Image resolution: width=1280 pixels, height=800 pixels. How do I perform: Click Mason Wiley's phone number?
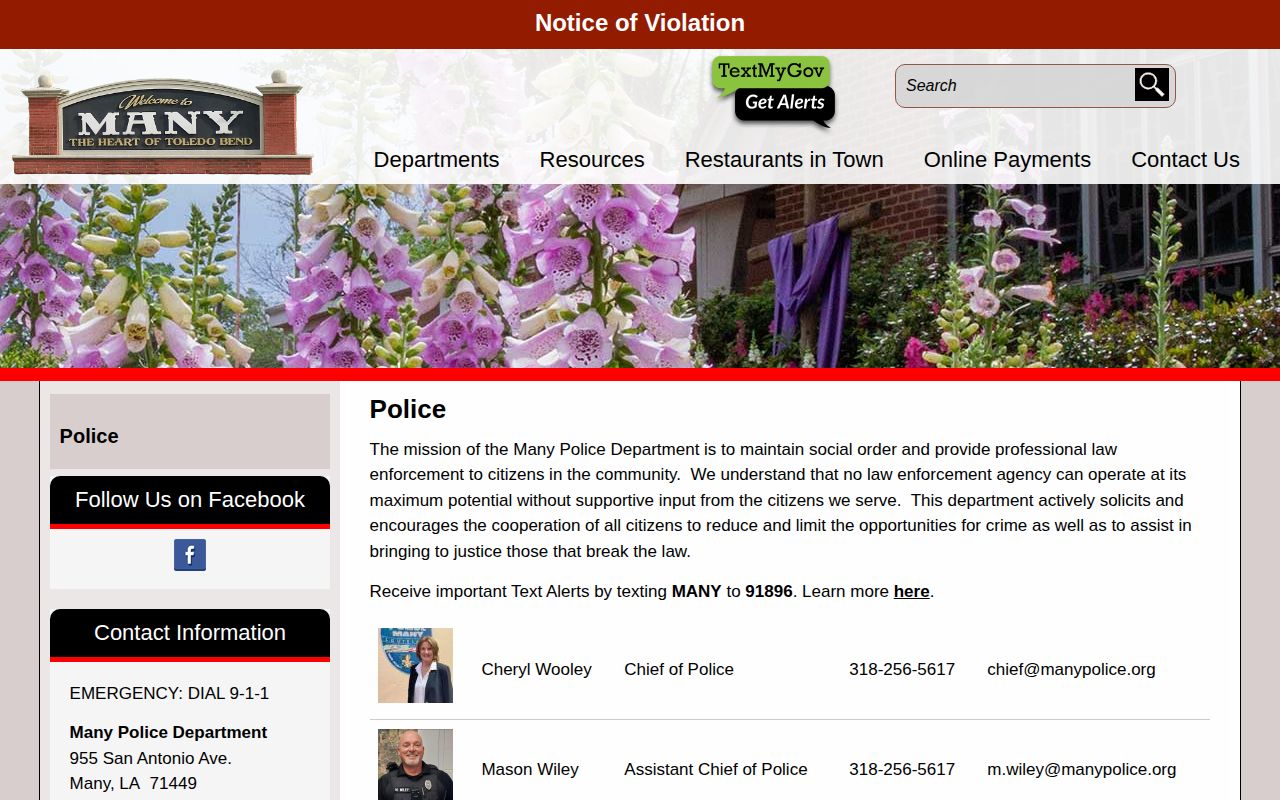pyautogui.click(x=902, y=769)
